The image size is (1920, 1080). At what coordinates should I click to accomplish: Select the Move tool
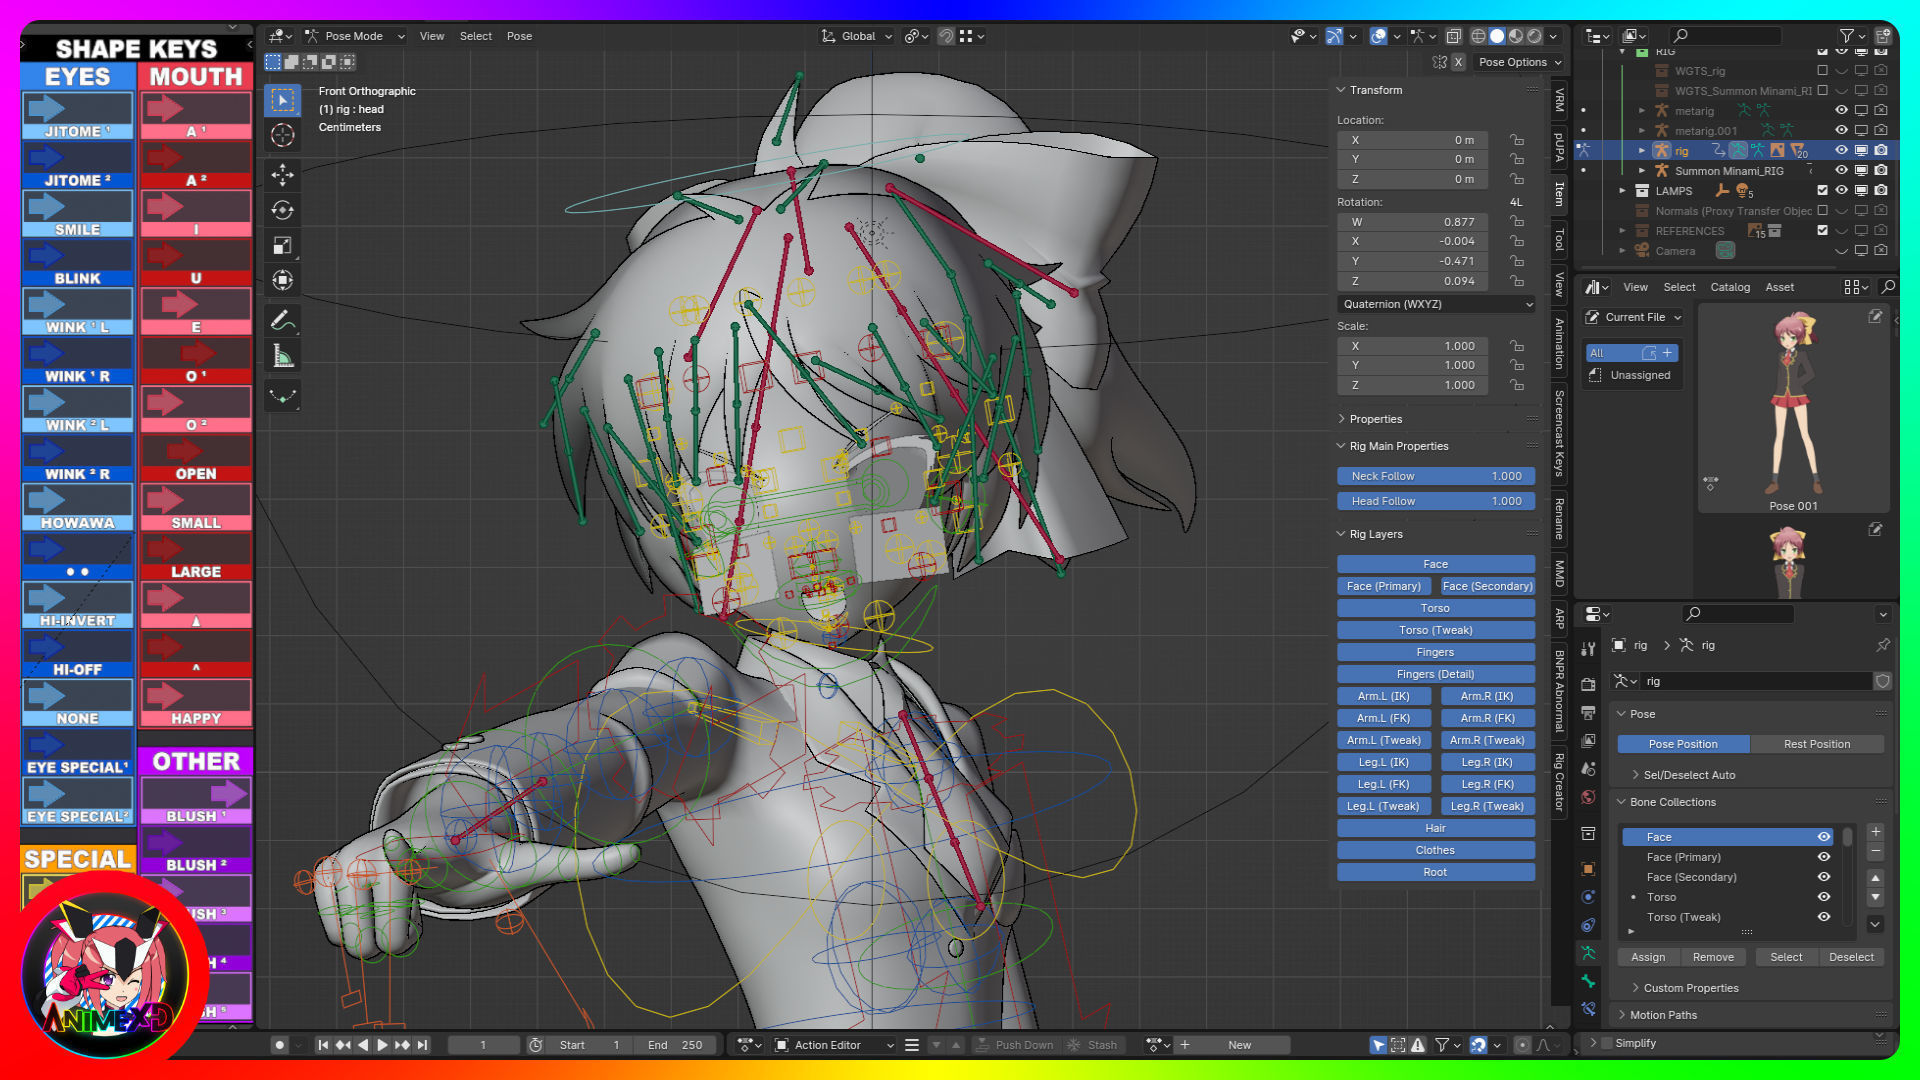click(x=283, y=175)
